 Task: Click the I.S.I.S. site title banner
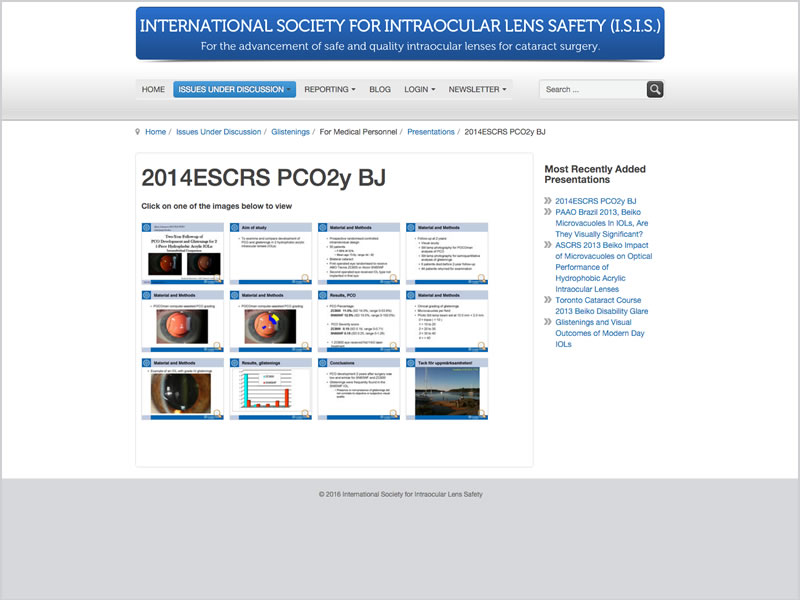[400, 34]
